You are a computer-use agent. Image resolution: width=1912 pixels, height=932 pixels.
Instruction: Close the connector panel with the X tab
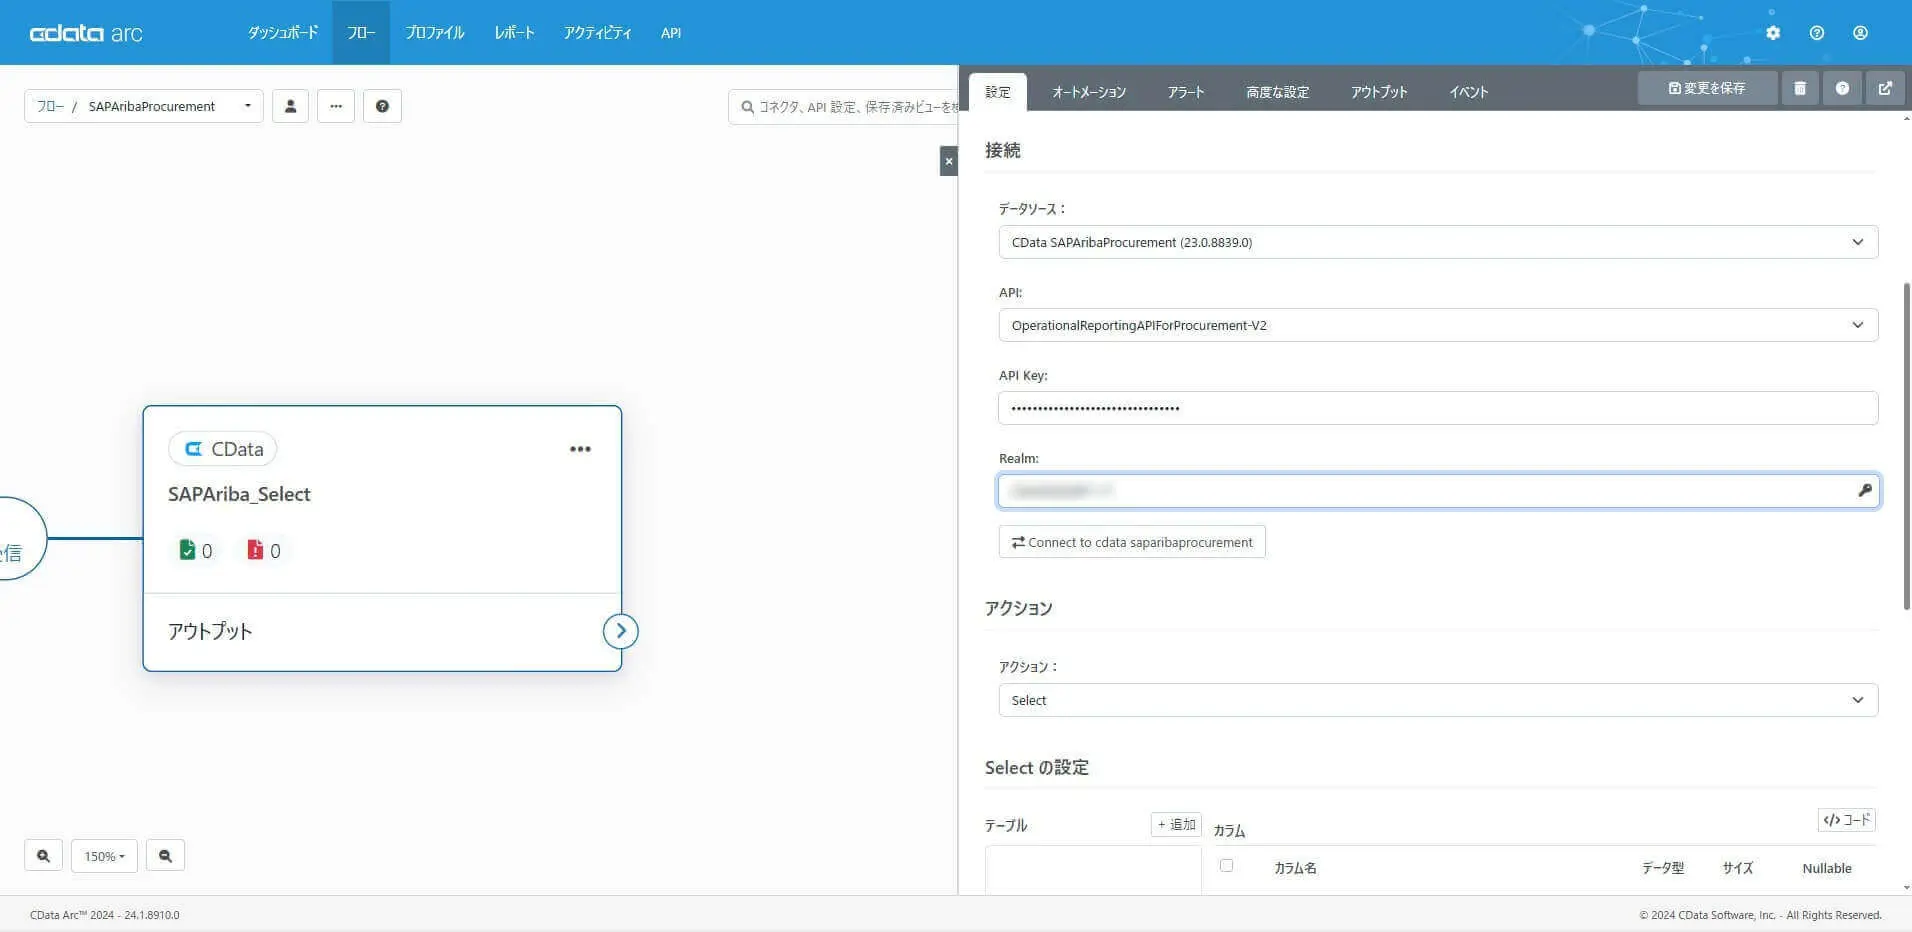[x=949, y=161]
